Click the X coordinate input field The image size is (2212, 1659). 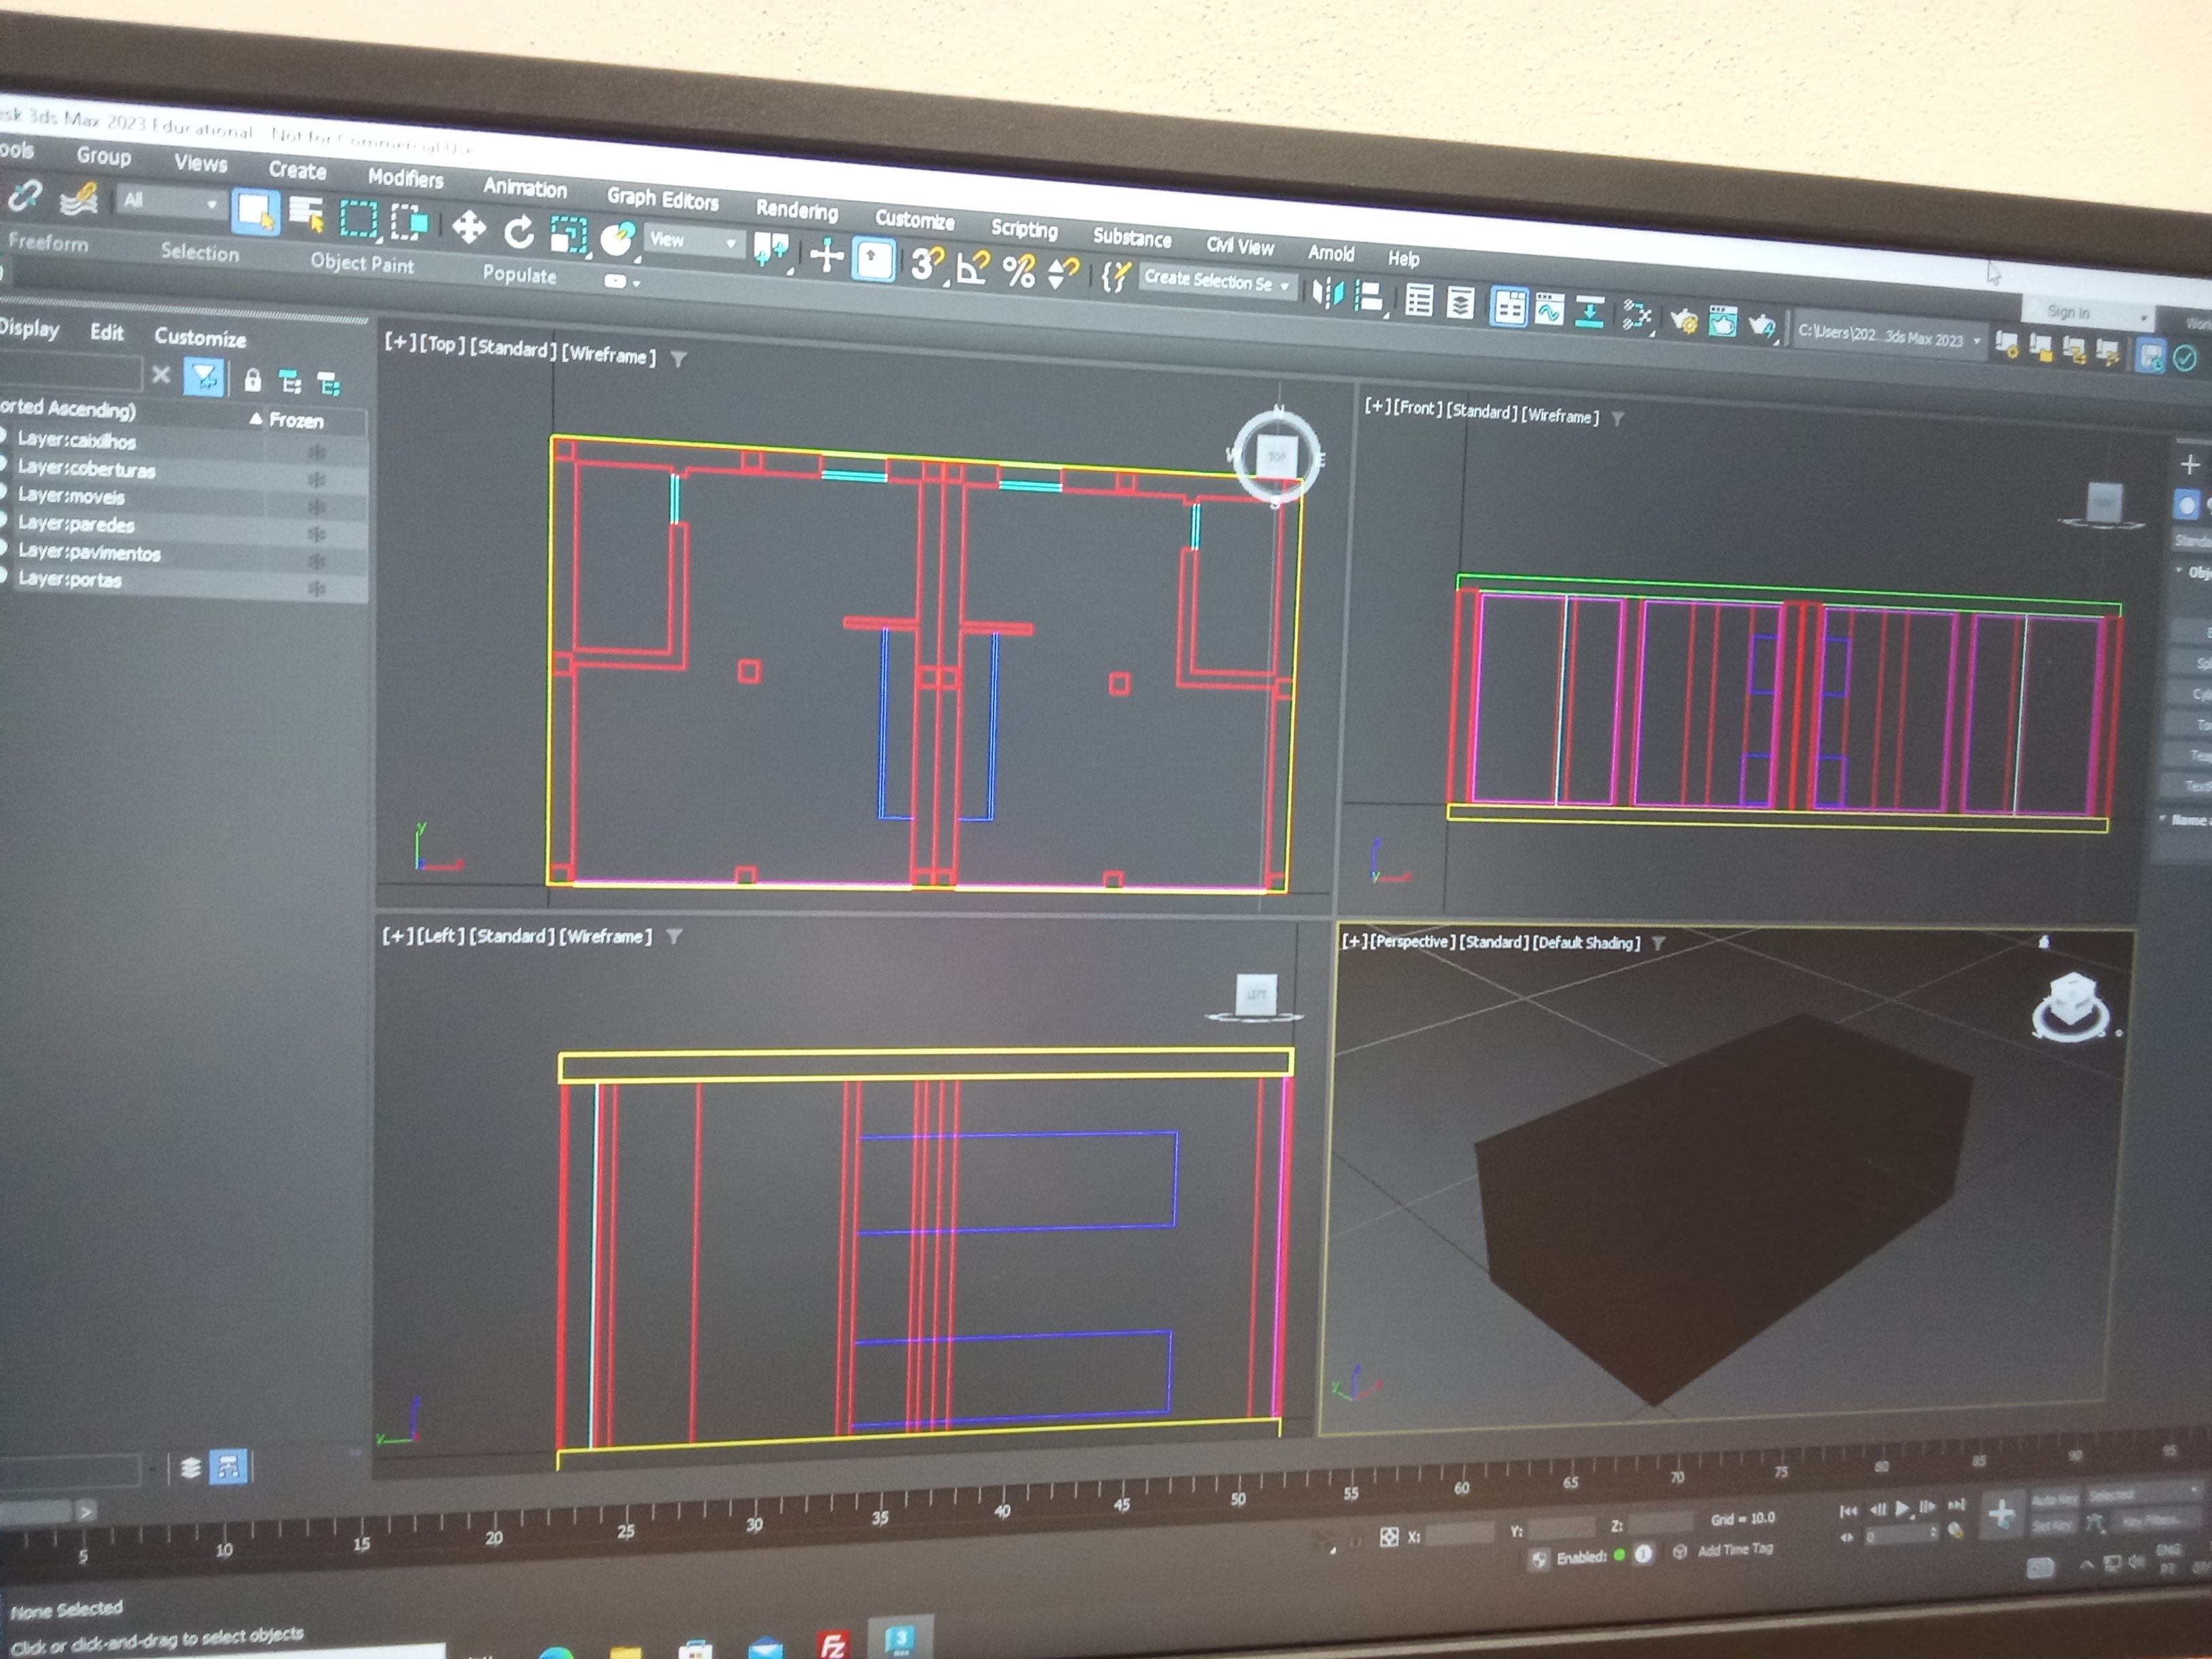tap(1459, 1533)
